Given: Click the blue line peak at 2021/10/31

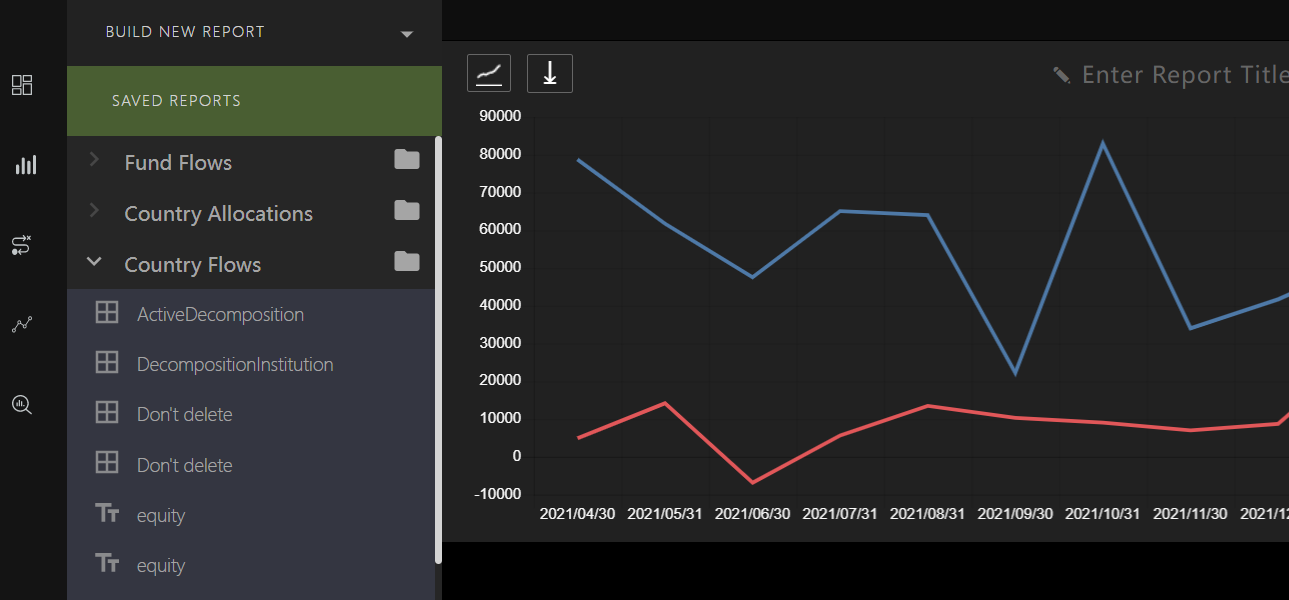Looking at the screenshot, I should coord(1102,142).
